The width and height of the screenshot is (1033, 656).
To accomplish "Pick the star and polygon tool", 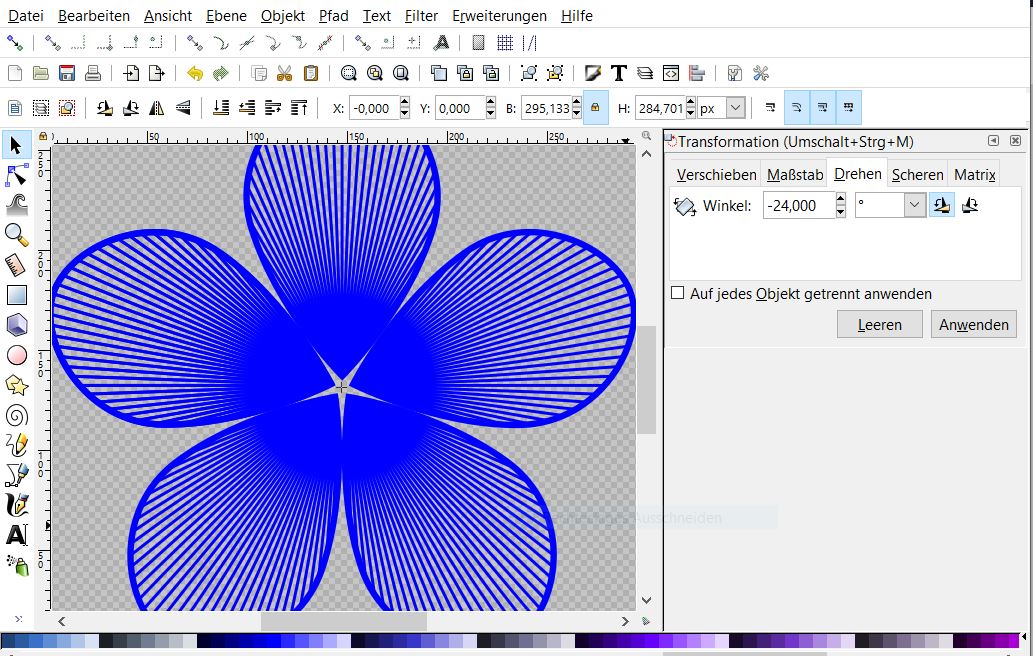I will (x=16, y=385).
